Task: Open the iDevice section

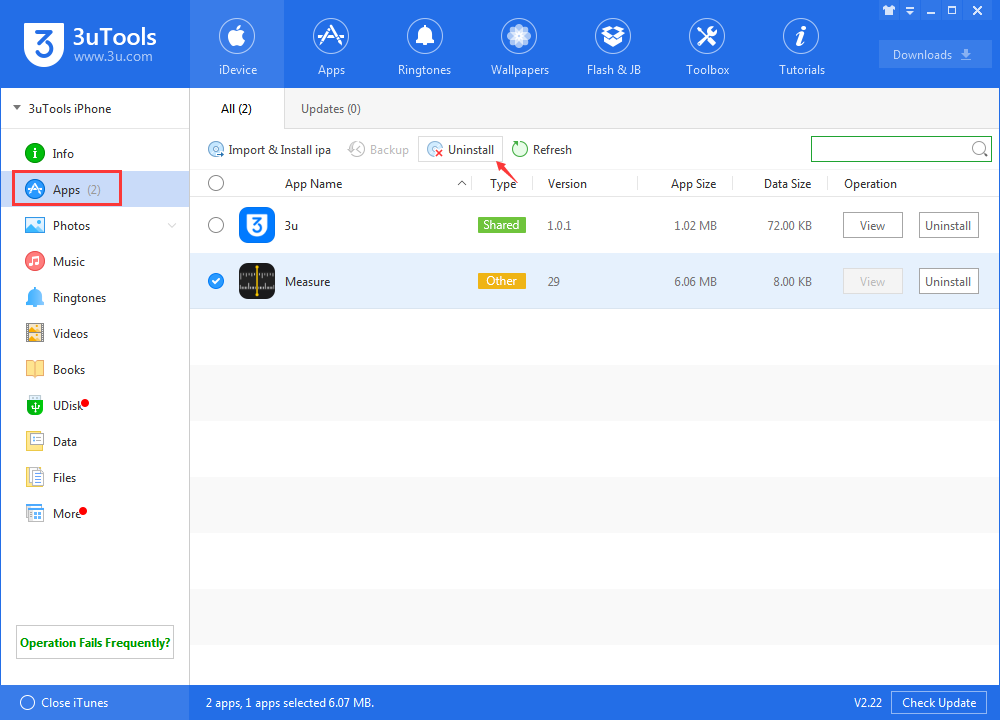Action: coord(237,45)
